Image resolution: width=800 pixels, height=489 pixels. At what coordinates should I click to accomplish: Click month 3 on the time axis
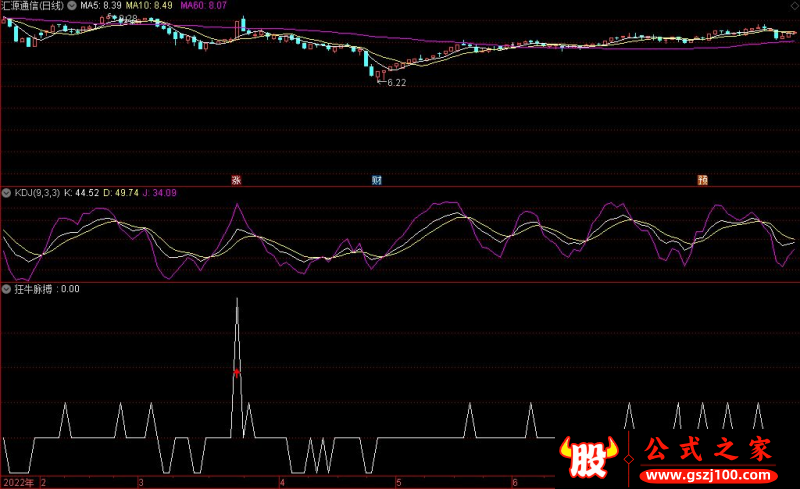[x=141, y=482]
